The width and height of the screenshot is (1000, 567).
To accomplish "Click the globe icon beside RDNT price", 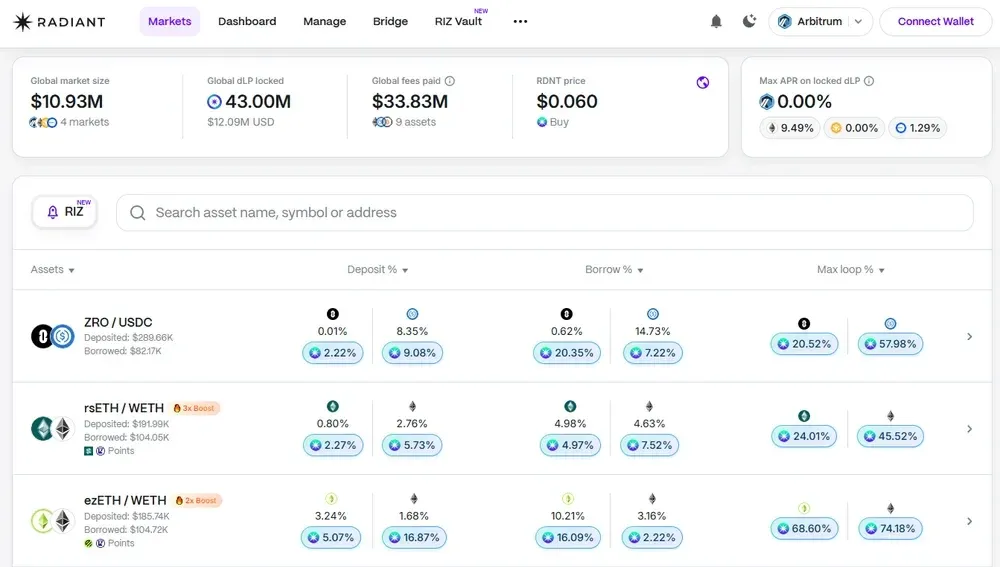I will point(703,82).
